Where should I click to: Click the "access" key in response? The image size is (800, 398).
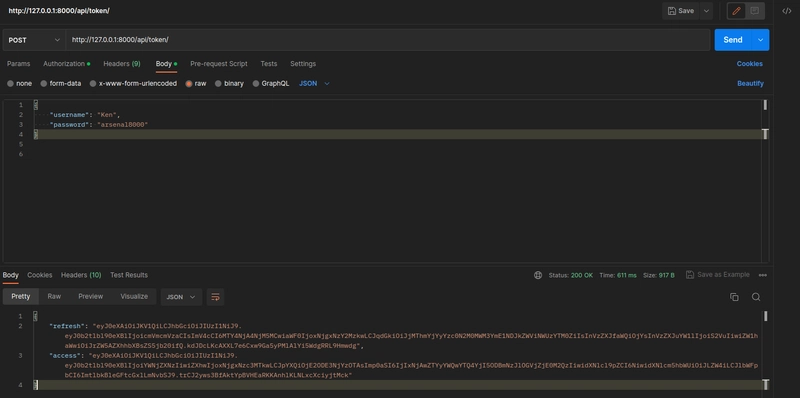click(x=64, y=356)
